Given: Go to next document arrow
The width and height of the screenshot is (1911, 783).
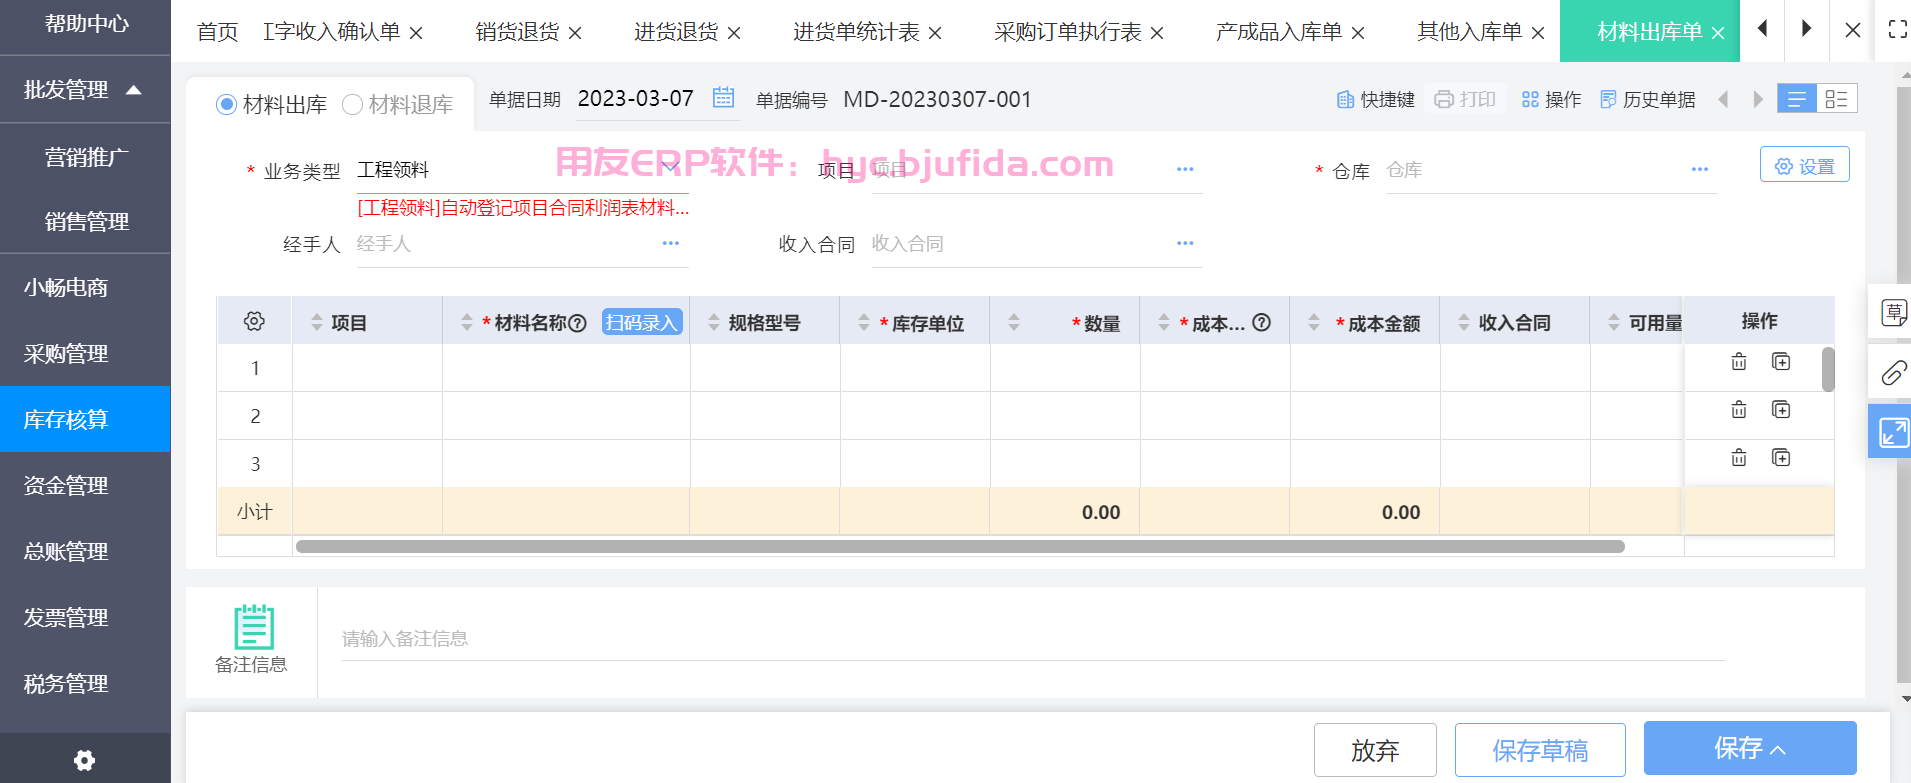Looking at the screenshot, I should click(x=1758, y=99).
